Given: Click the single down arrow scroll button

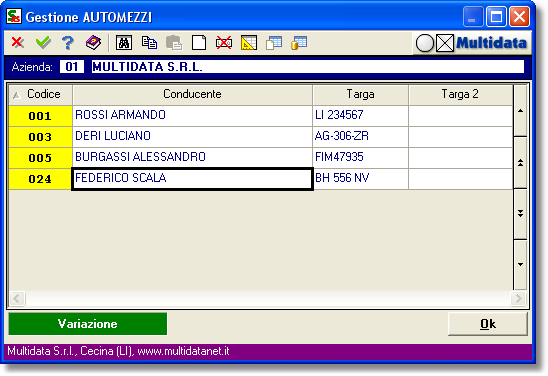Looking at the screenshot, I should click(x=520, y=265).
